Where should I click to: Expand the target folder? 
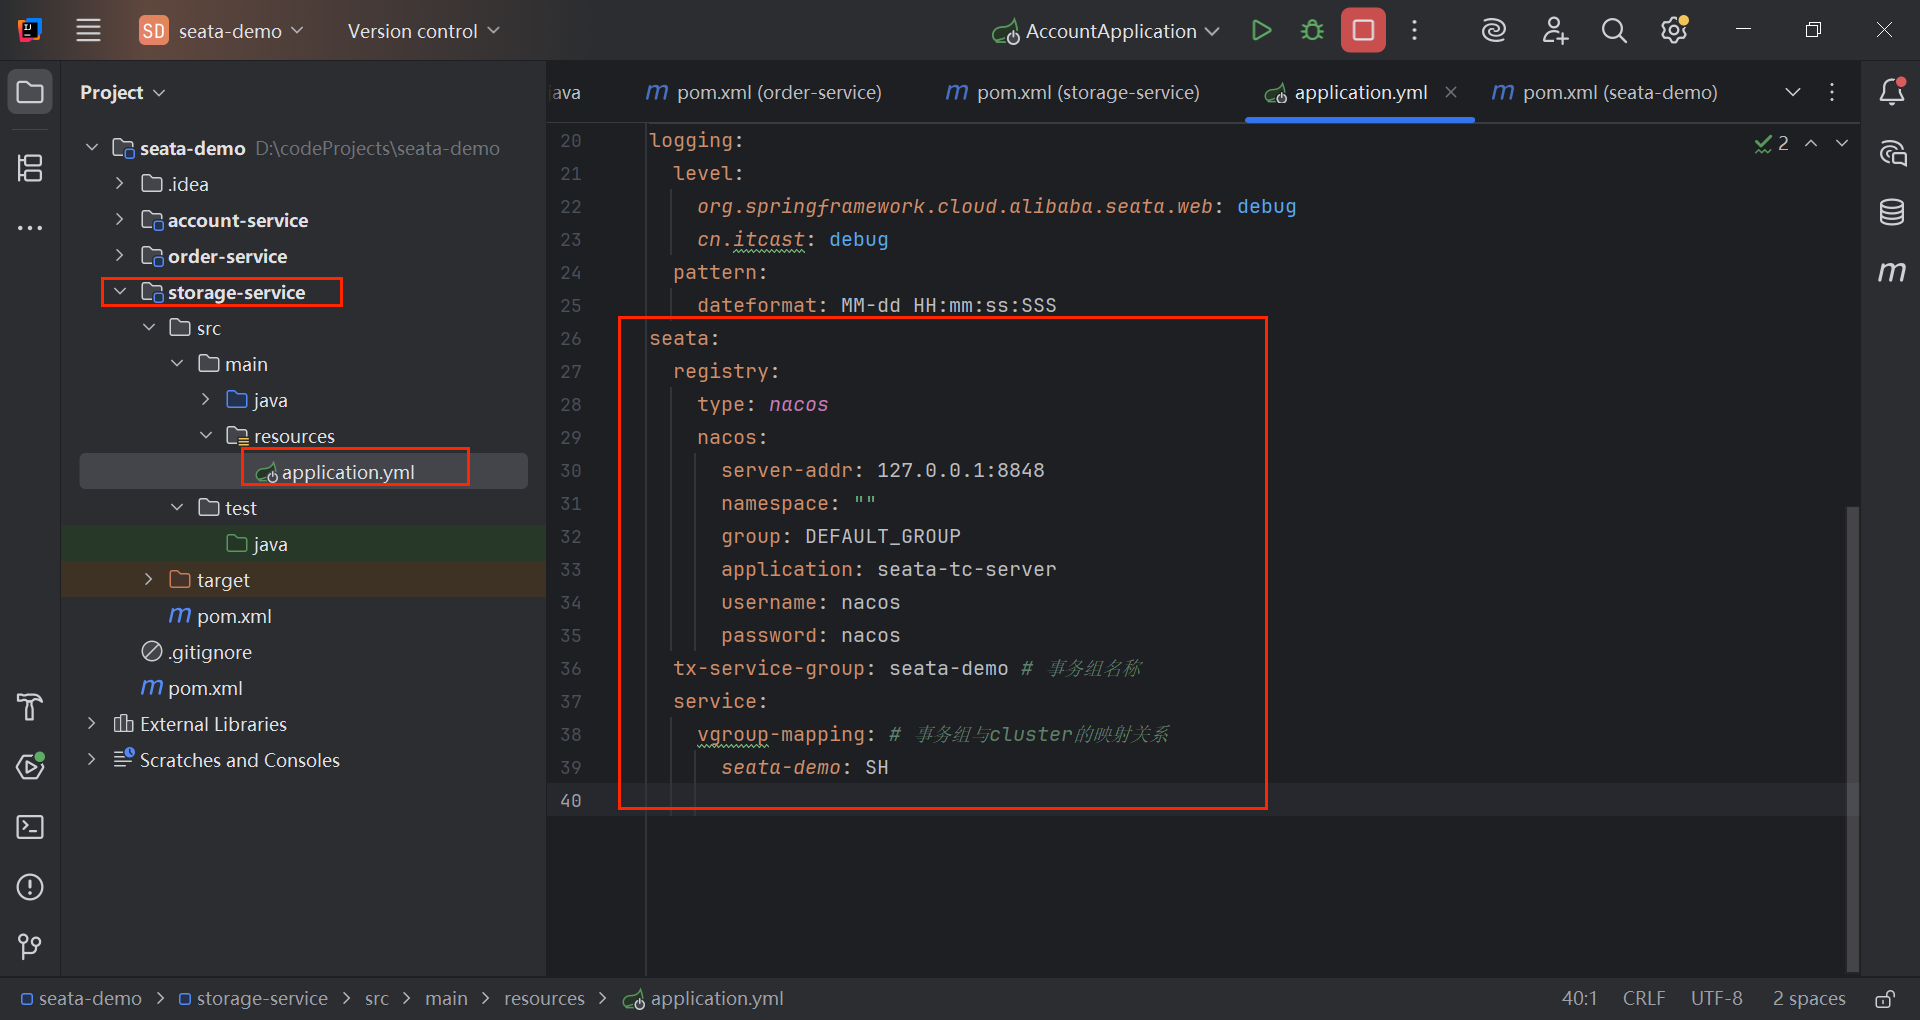pyautogui.click(x=149, y=580)
